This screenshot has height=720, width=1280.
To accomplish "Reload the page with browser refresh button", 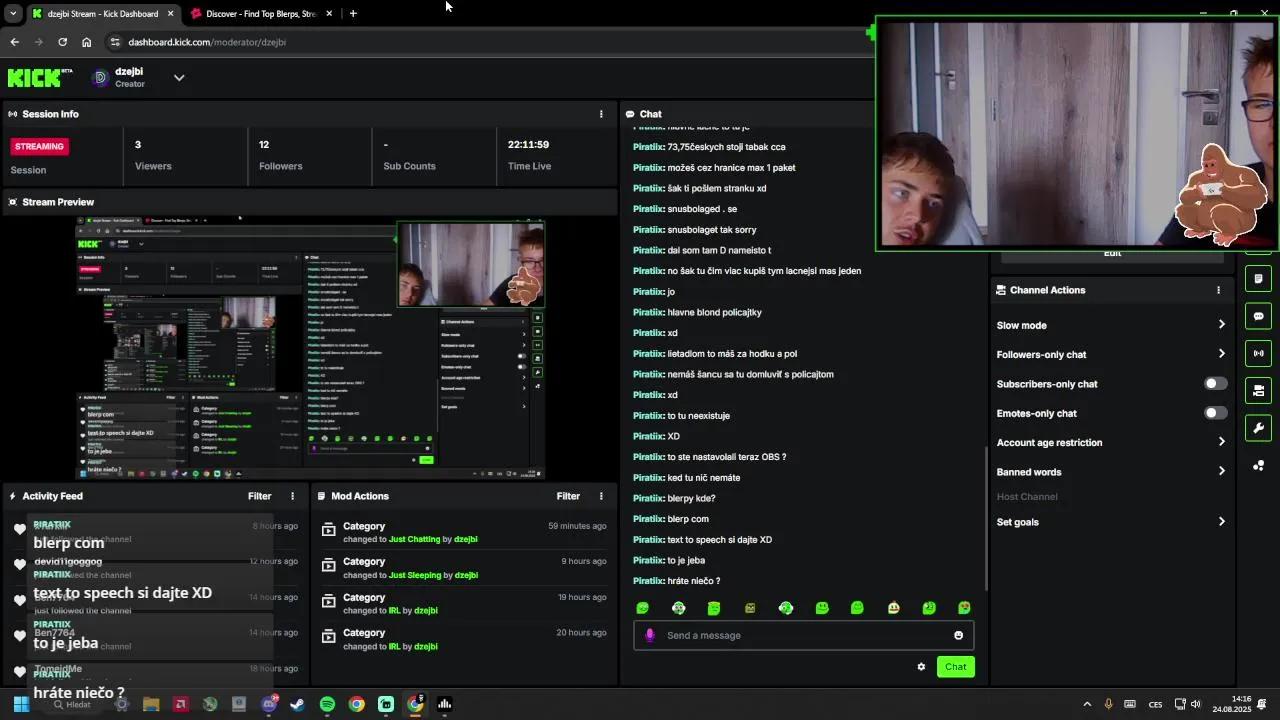I will click(62, 42).
